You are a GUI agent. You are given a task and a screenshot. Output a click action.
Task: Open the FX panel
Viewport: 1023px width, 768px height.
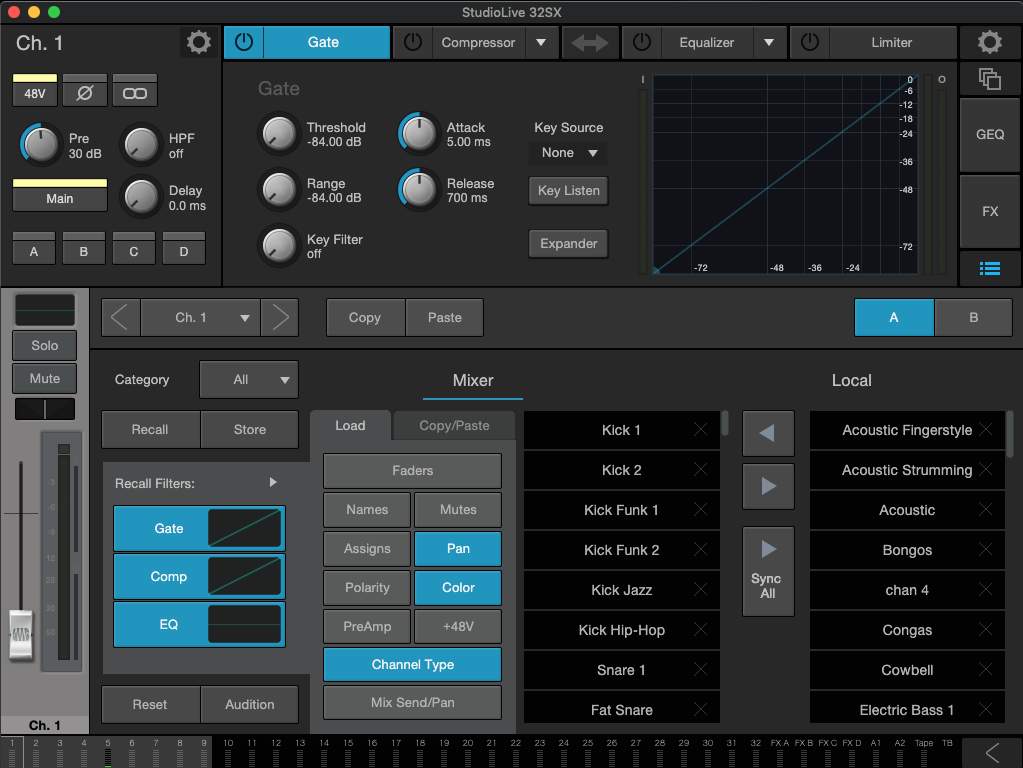pos(990,211)
